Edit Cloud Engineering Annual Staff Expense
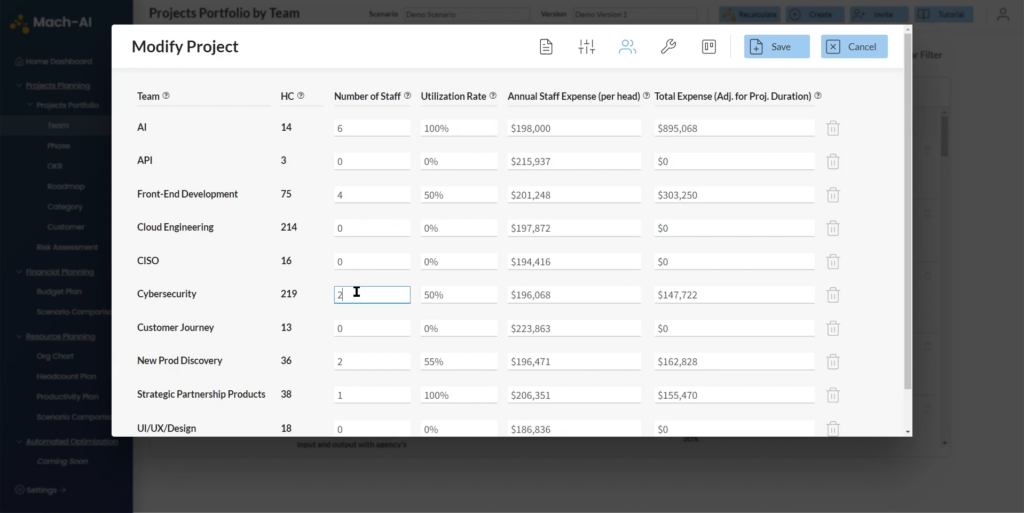Image resolution: width=1024 pixels, height=513 pixels. pos(574,228)
